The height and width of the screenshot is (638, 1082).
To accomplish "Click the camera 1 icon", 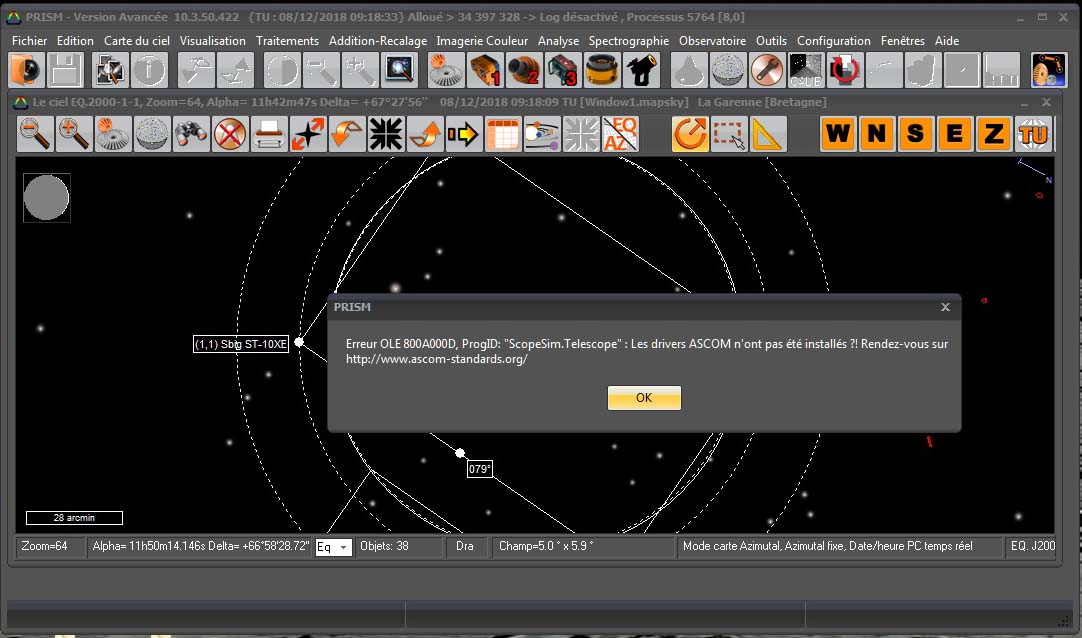I will tap(485, 70).
